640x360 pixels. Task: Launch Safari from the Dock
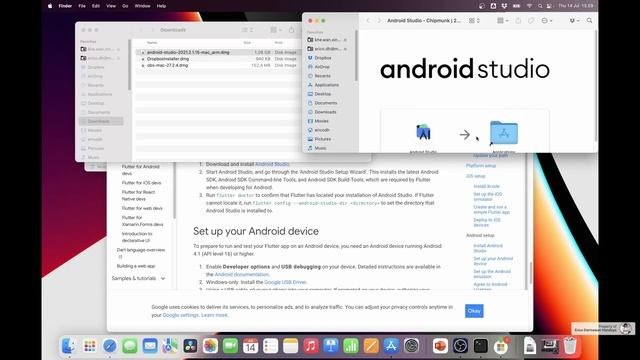pos(109,346)
